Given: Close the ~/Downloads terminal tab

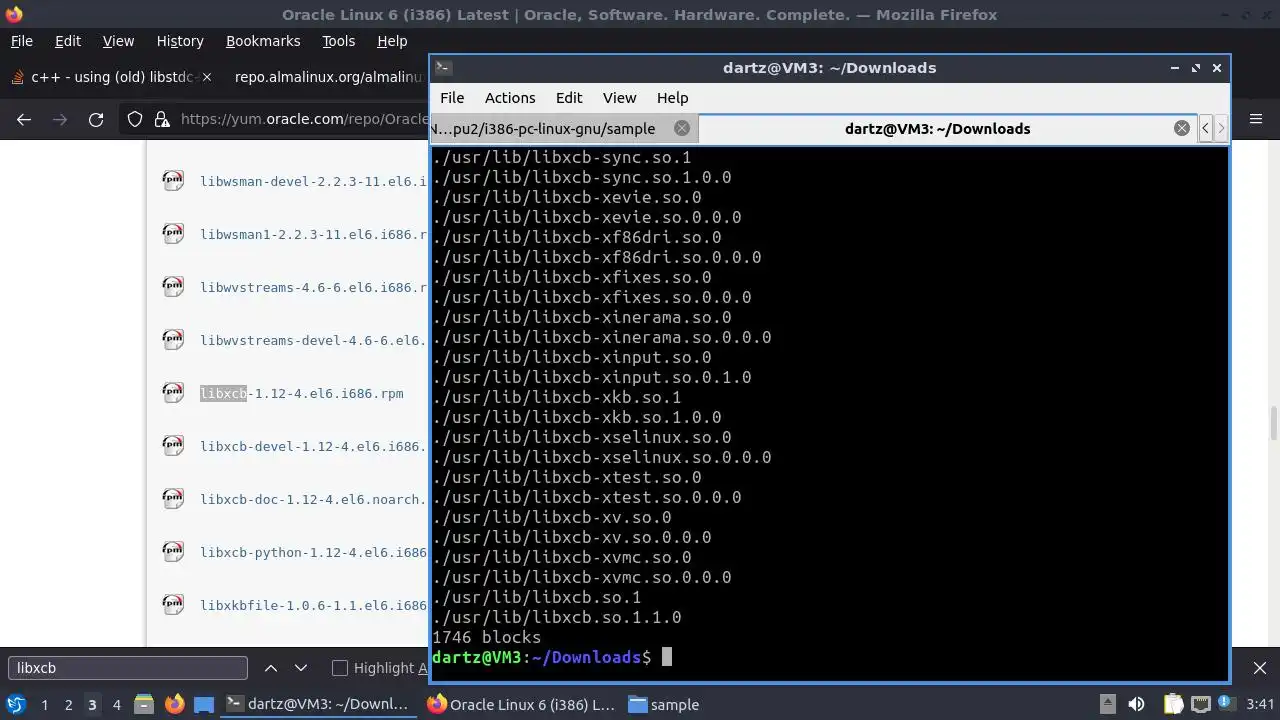Looking at the screenshot, I should 1182,128.
